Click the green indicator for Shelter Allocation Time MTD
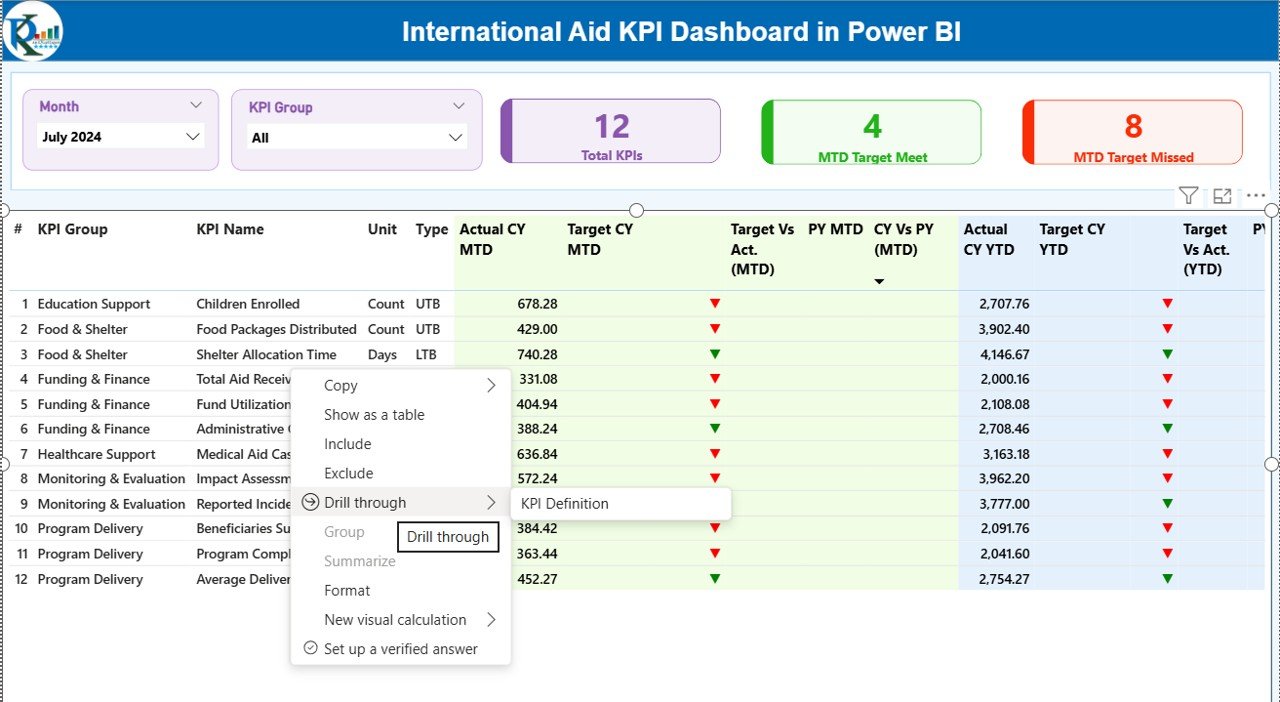 pyautogui.click(x=714, y=354)
